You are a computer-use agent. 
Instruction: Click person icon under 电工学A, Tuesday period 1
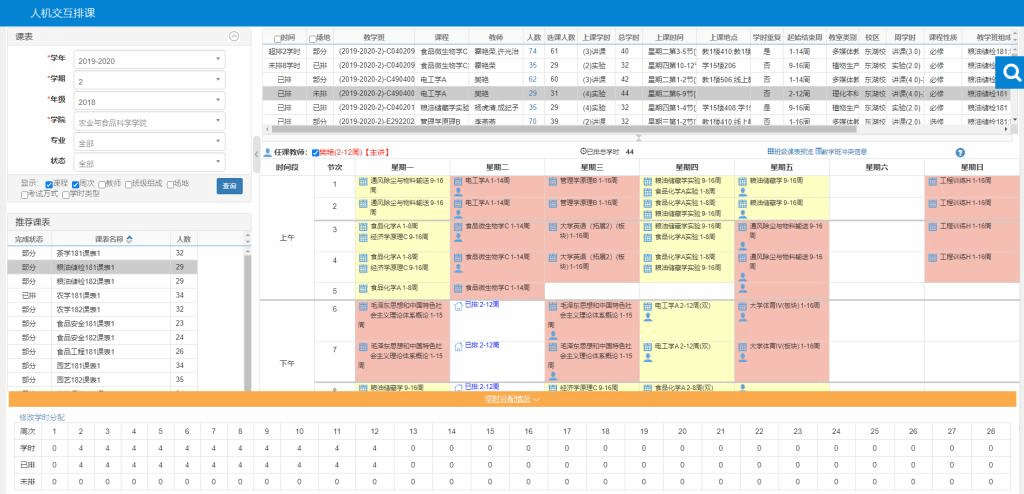pos(458,191)
